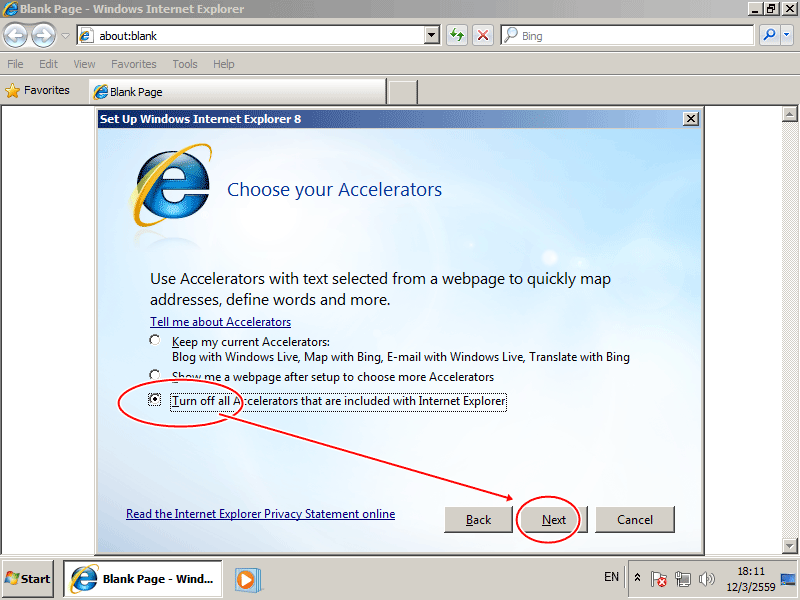Click the Blank Page taskbar button

(142, 579)
